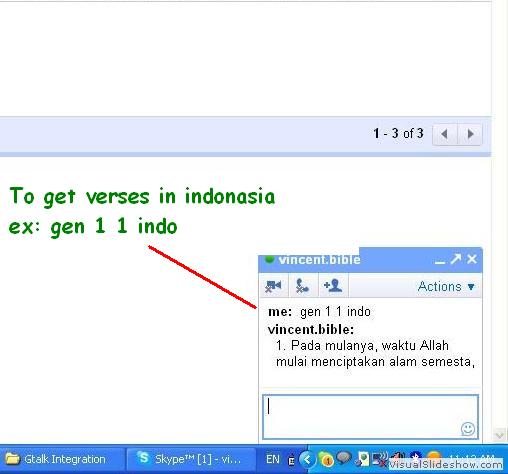Focus the chat message input box
508x474 pixels.
[370, 417]
